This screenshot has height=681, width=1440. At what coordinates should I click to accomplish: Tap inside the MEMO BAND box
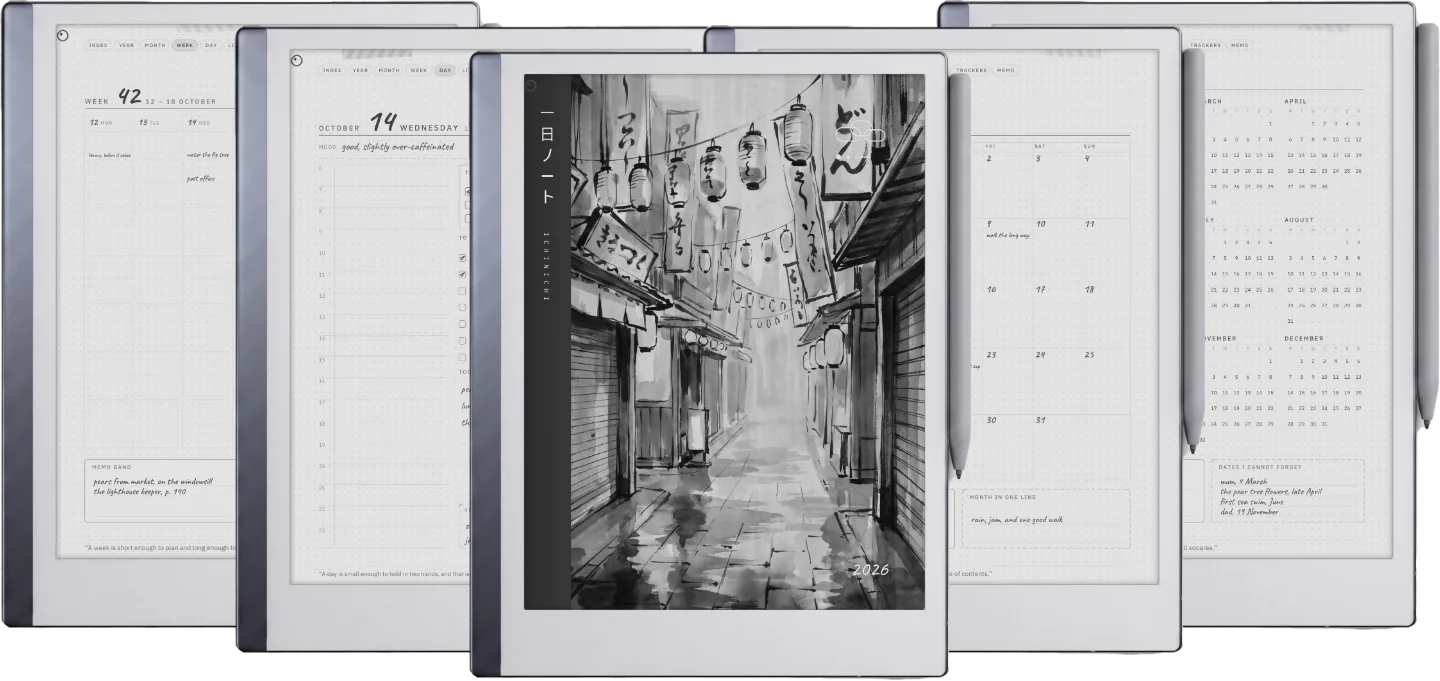(x=160, y=491)
